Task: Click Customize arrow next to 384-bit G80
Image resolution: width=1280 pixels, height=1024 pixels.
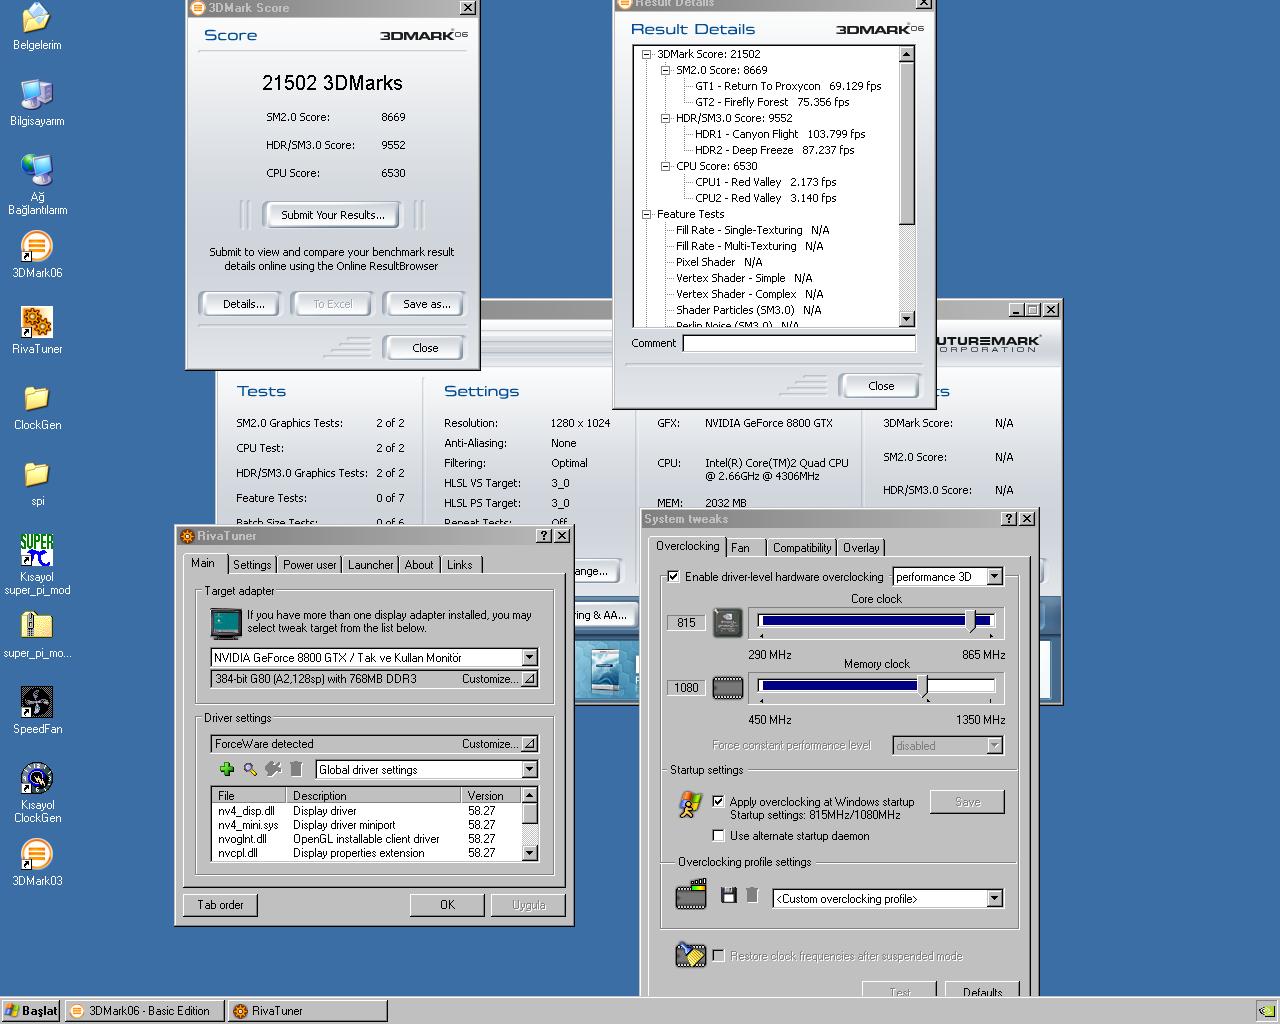Action: pyautogui.click(x=529, y=679)
